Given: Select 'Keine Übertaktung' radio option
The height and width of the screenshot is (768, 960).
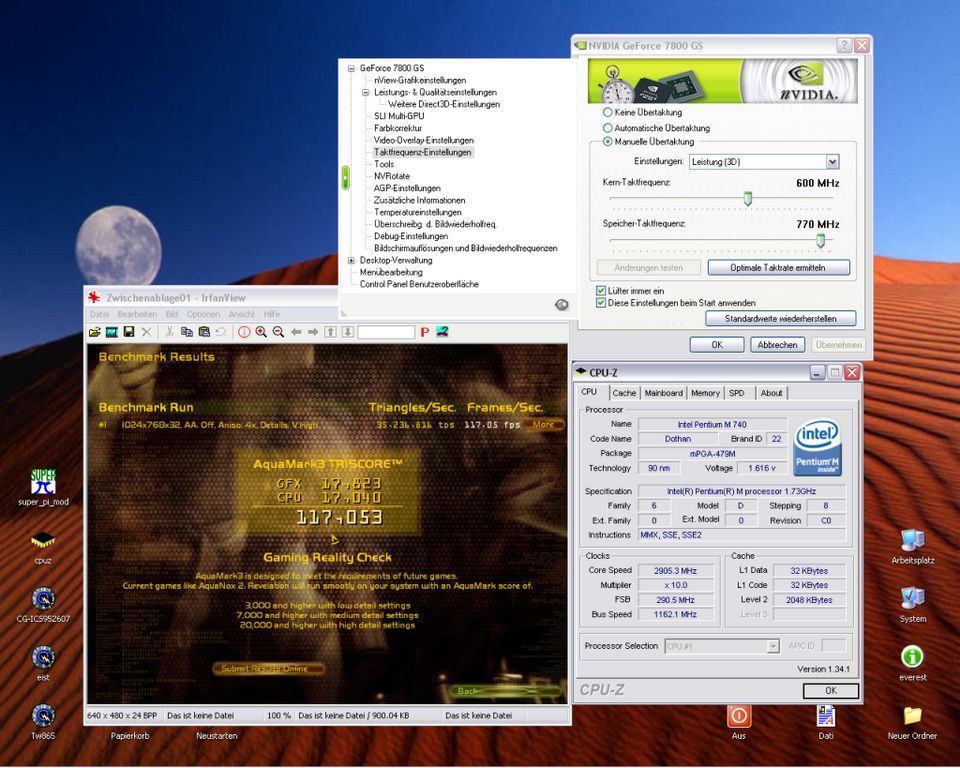Looking at the screenshot, I should [607, 112].
